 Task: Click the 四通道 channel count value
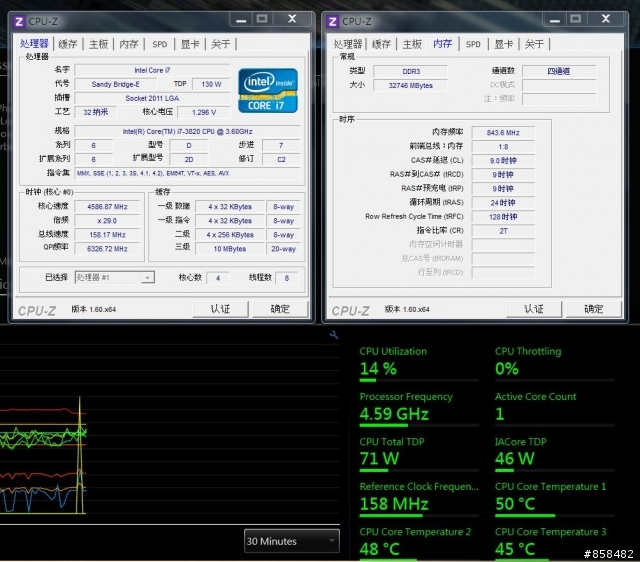(559, 71)
